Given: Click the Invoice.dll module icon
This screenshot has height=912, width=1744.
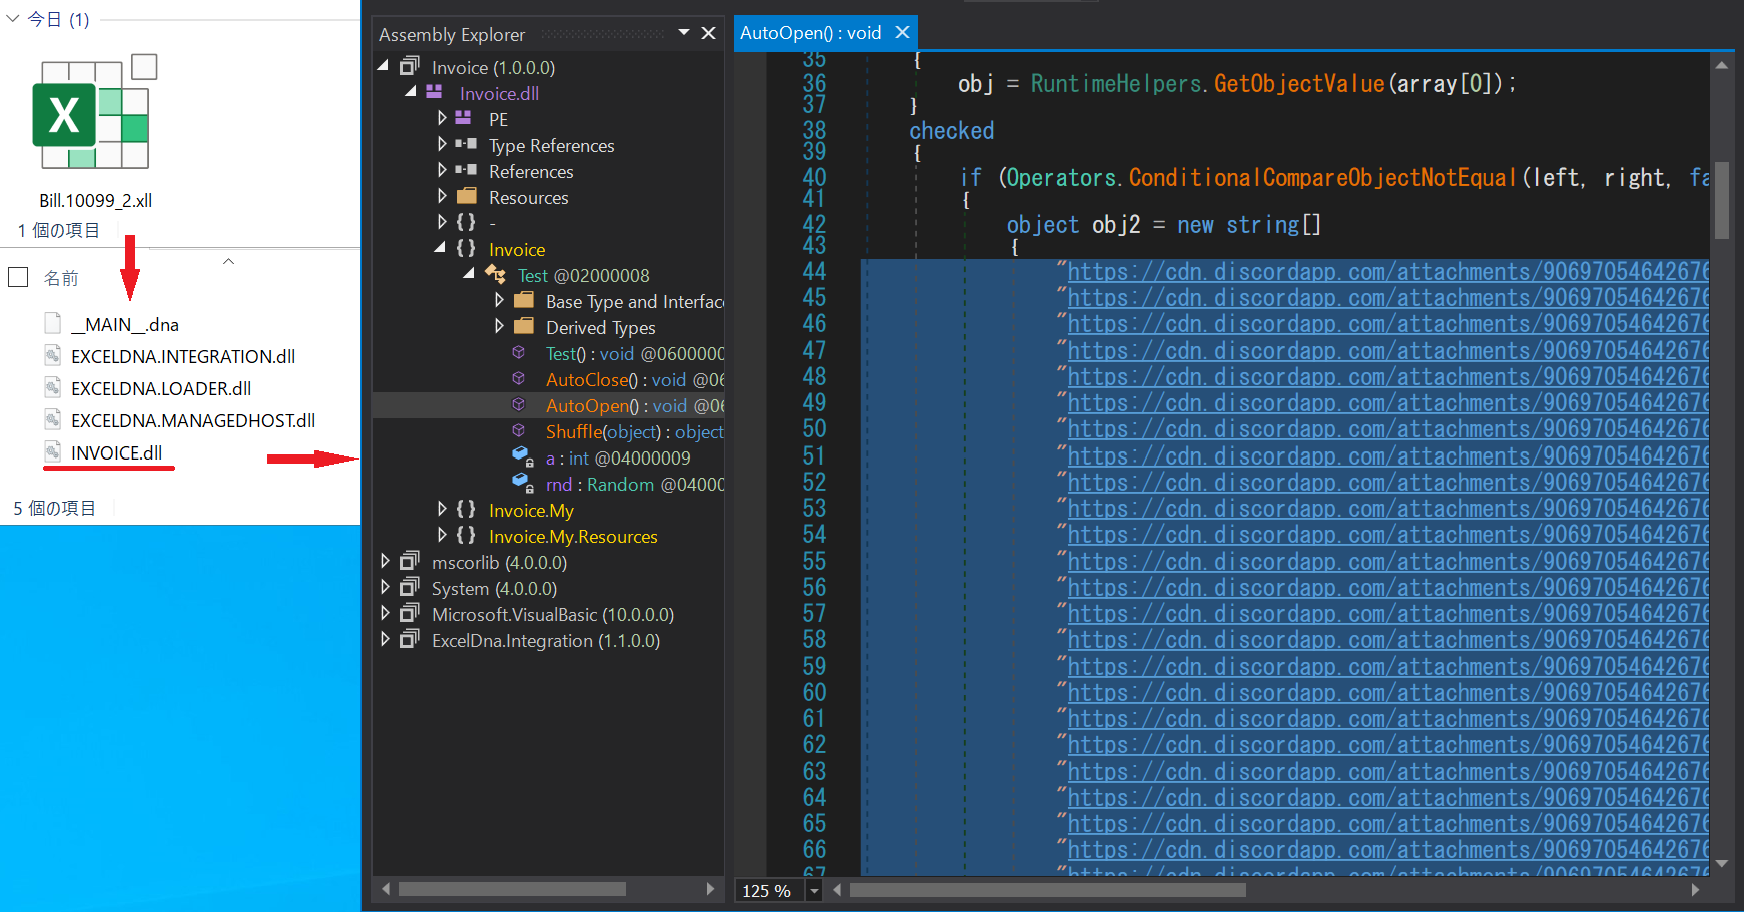Looking at the screenshot, I should pos(434,92).
